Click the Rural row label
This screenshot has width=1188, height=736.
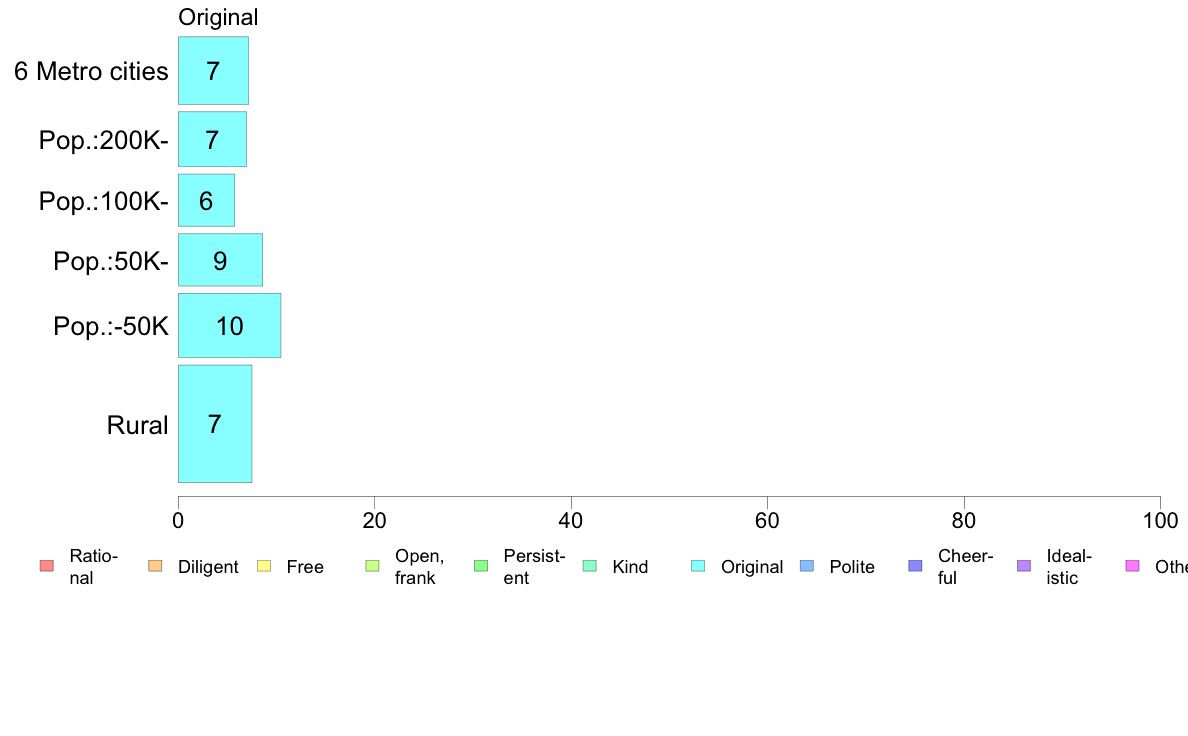137,425
